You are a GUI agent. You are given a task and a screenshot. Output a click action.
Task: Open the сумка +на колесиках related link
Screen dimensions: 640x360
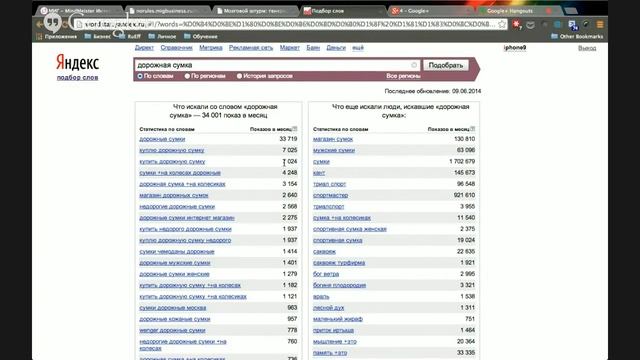pyautogui.click(x=342, y=218)
